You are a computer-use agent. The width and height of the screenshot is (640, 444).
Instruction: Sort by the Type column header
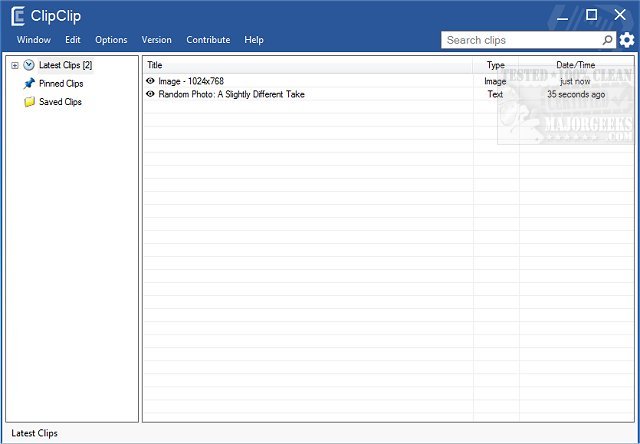pos(496,65)
